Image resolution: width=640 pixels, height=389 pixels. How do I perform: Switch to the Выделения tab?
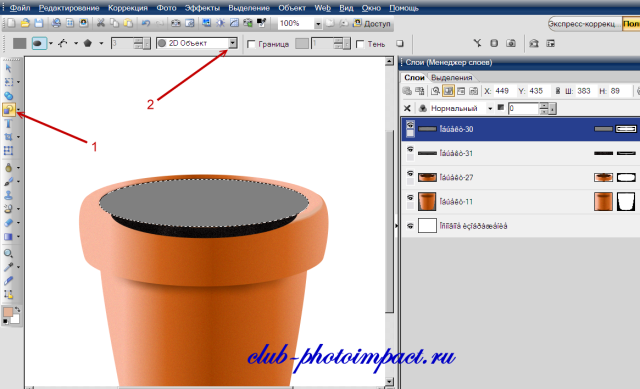[x=451, y=77]
